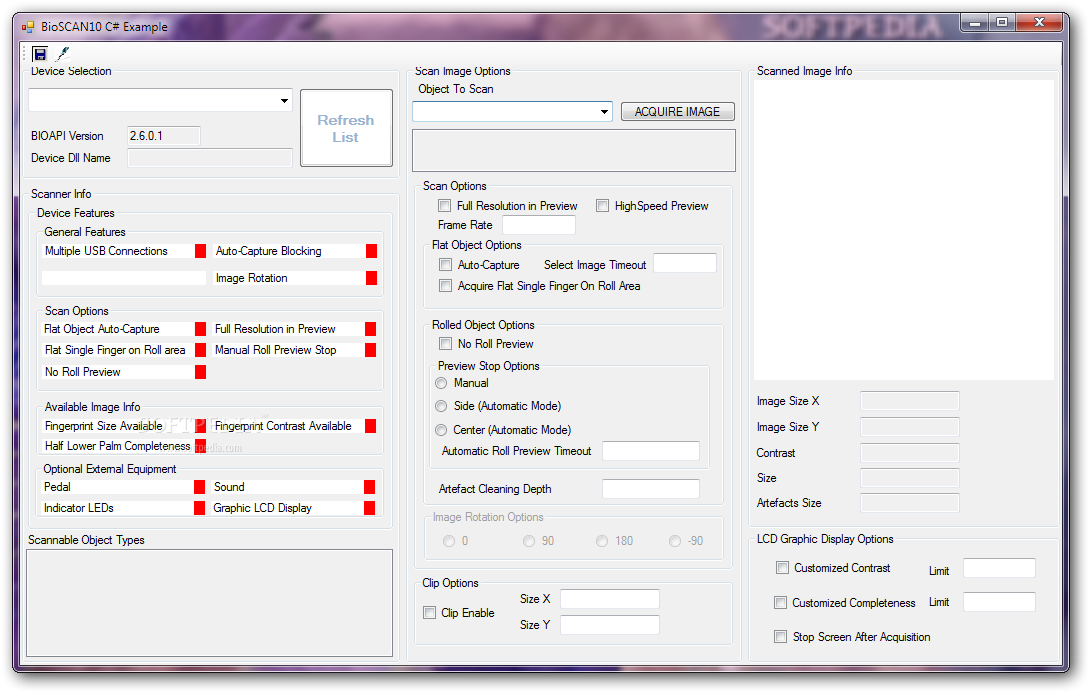
Task: Click the Image Size X field
Action: tap(909, 401)
